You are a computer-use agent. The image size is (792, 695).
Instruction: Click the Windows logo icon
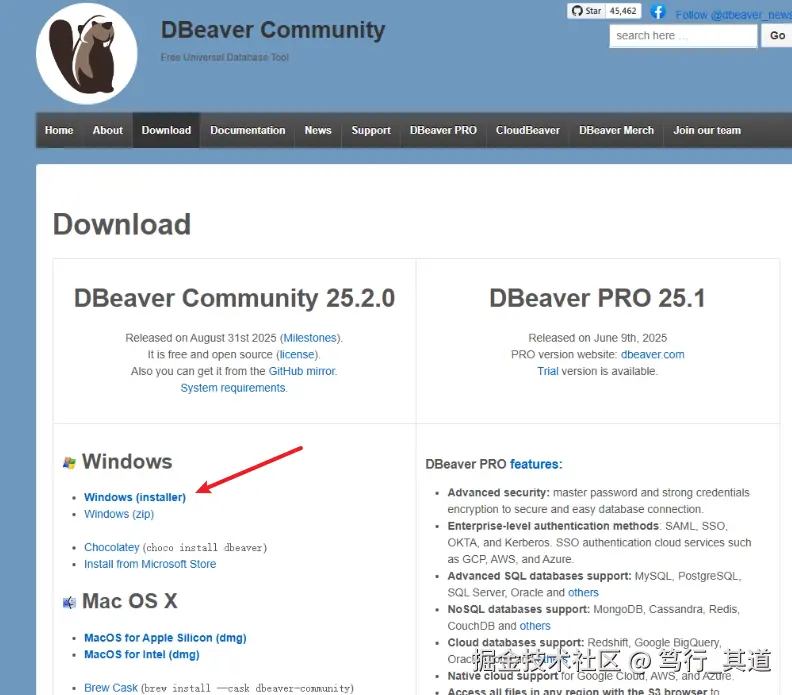(x=69, y=462)
